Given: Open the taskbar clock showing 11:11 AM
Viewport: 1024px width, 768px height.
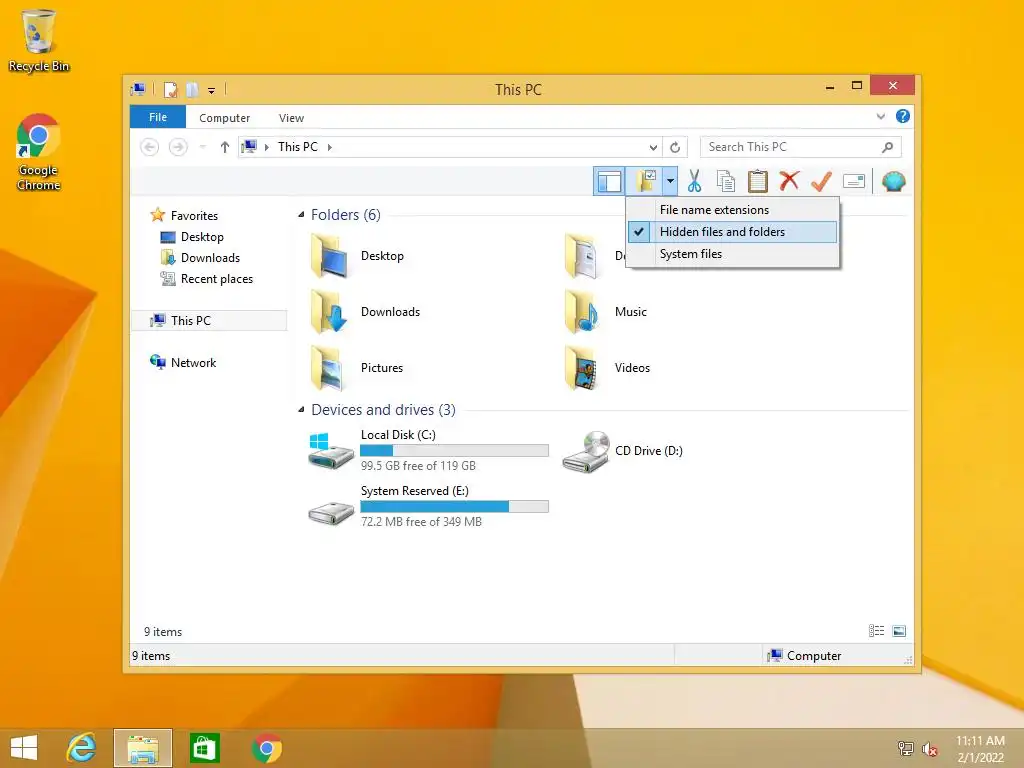Looking at the screenshot, I should pyautogui.click(x=980, y=748).
